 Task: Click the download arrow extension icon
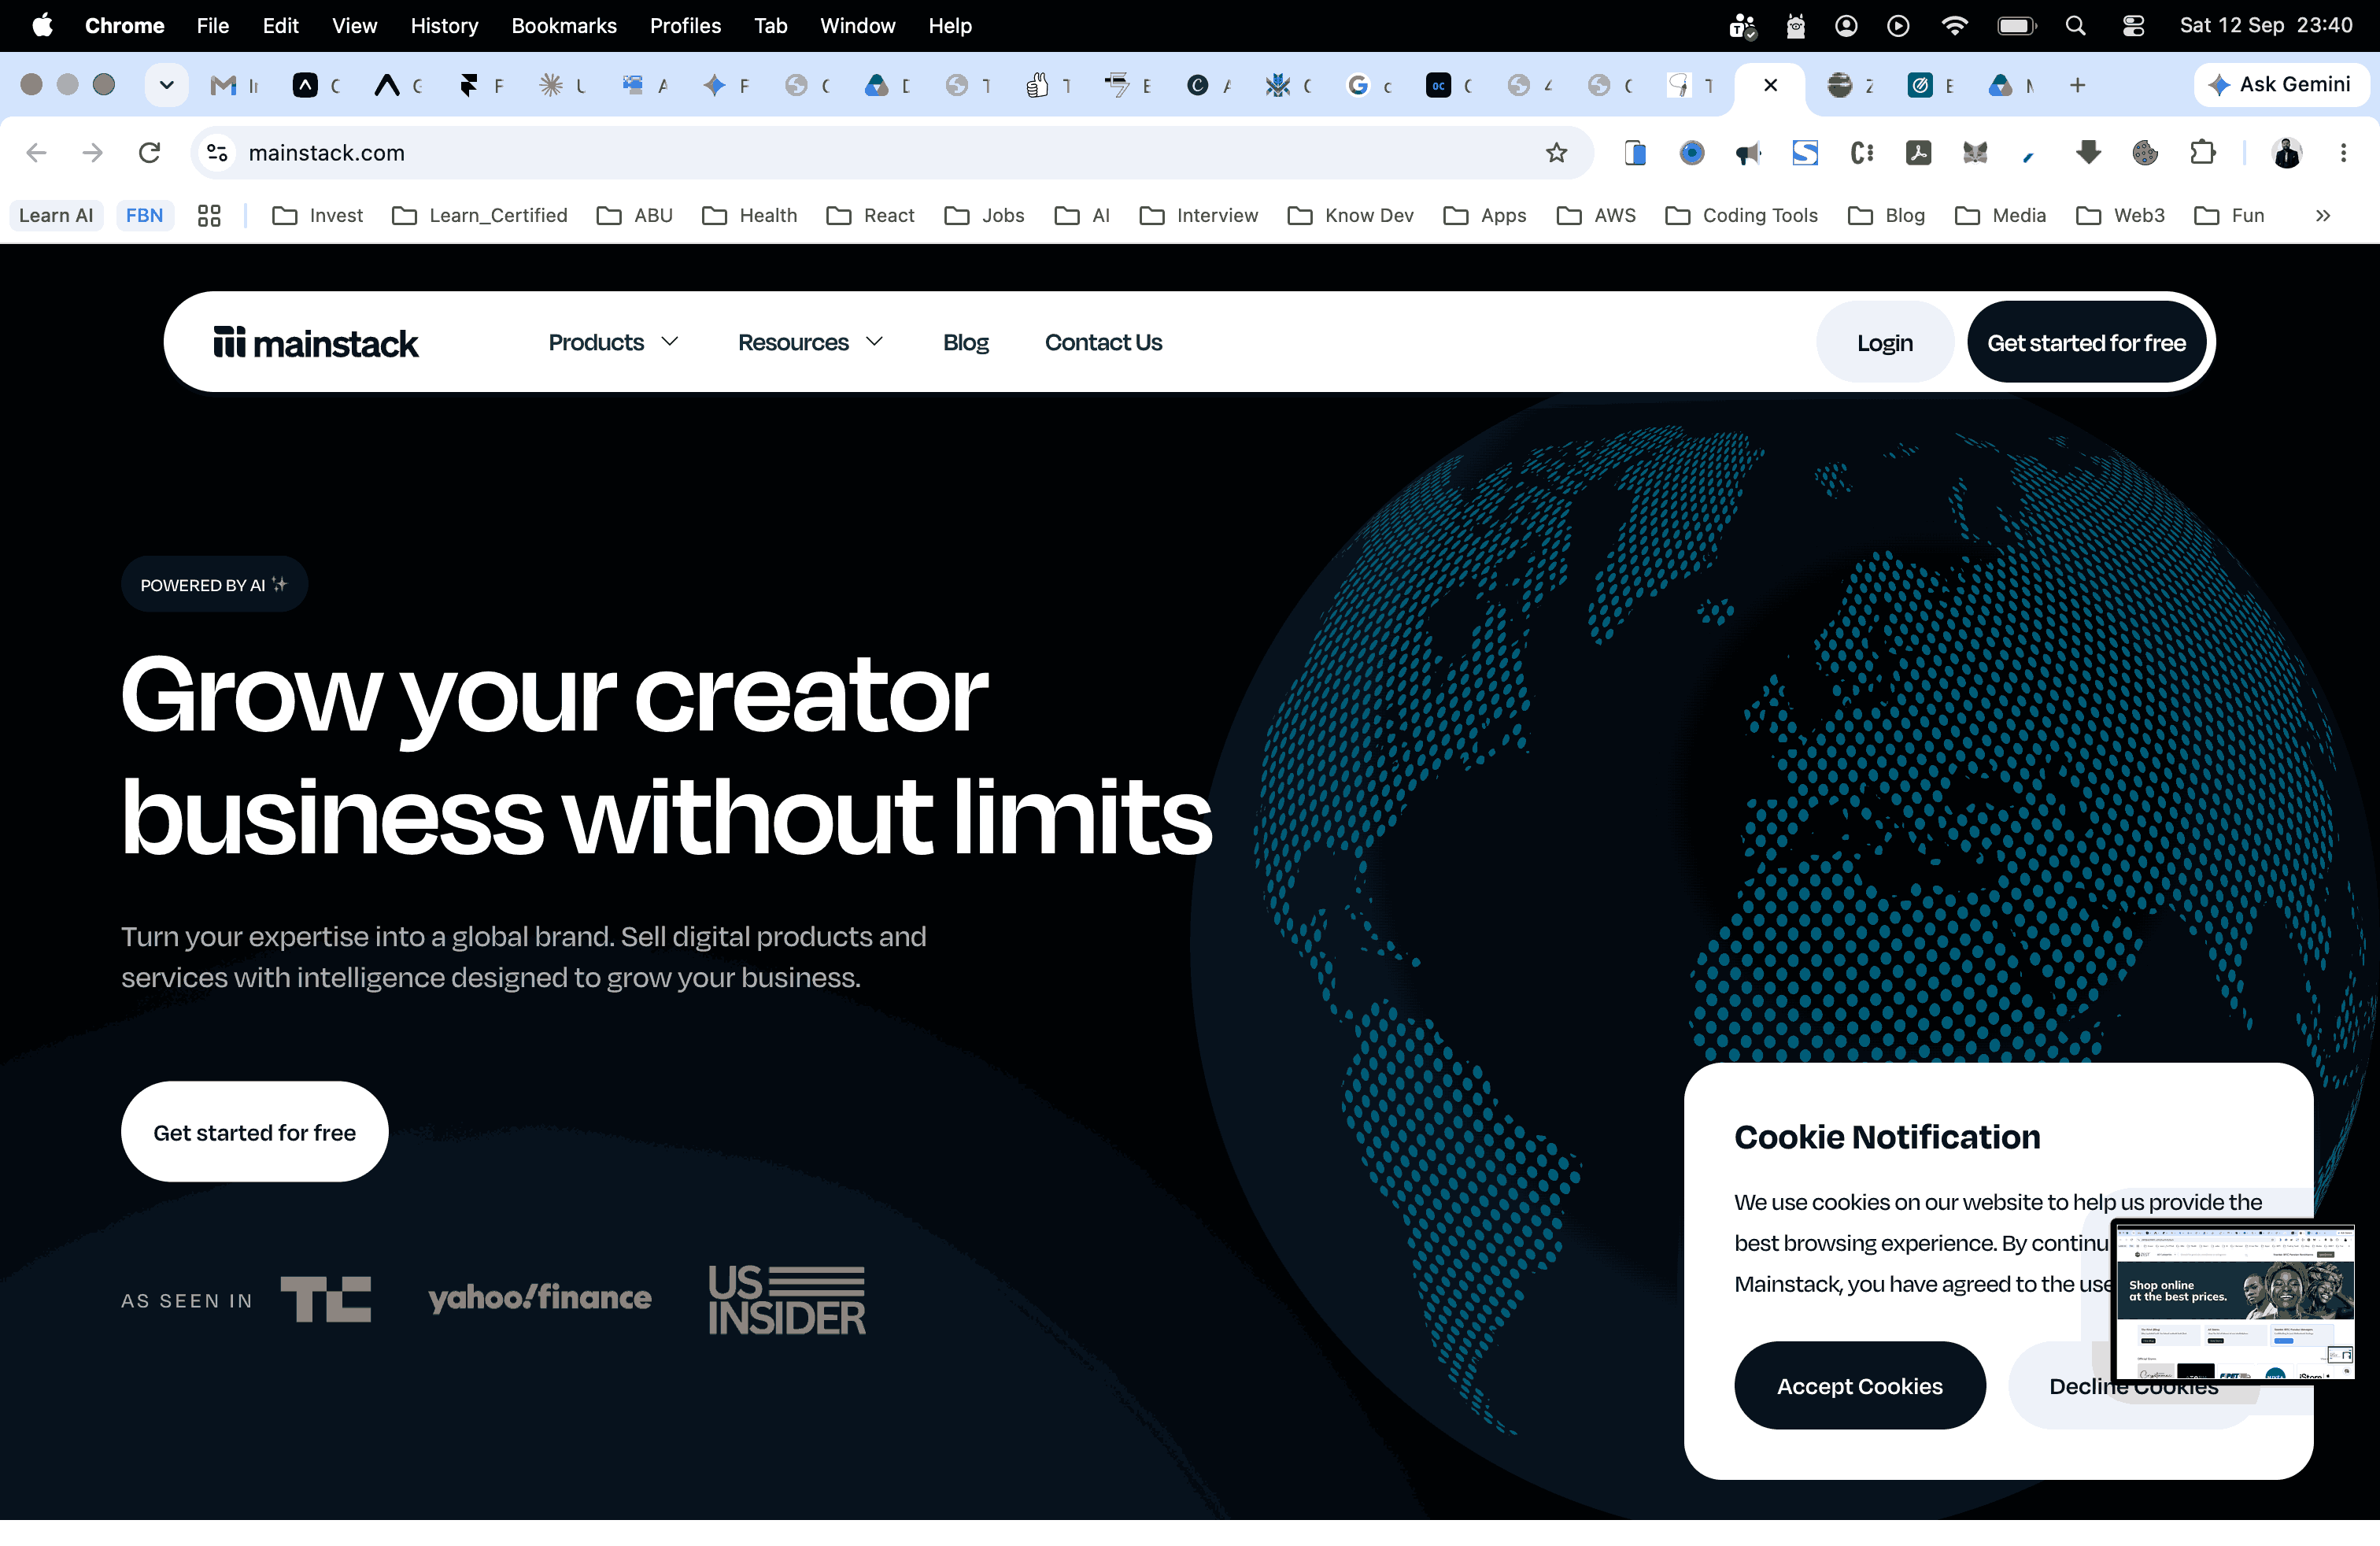(x=2088, y=153)
